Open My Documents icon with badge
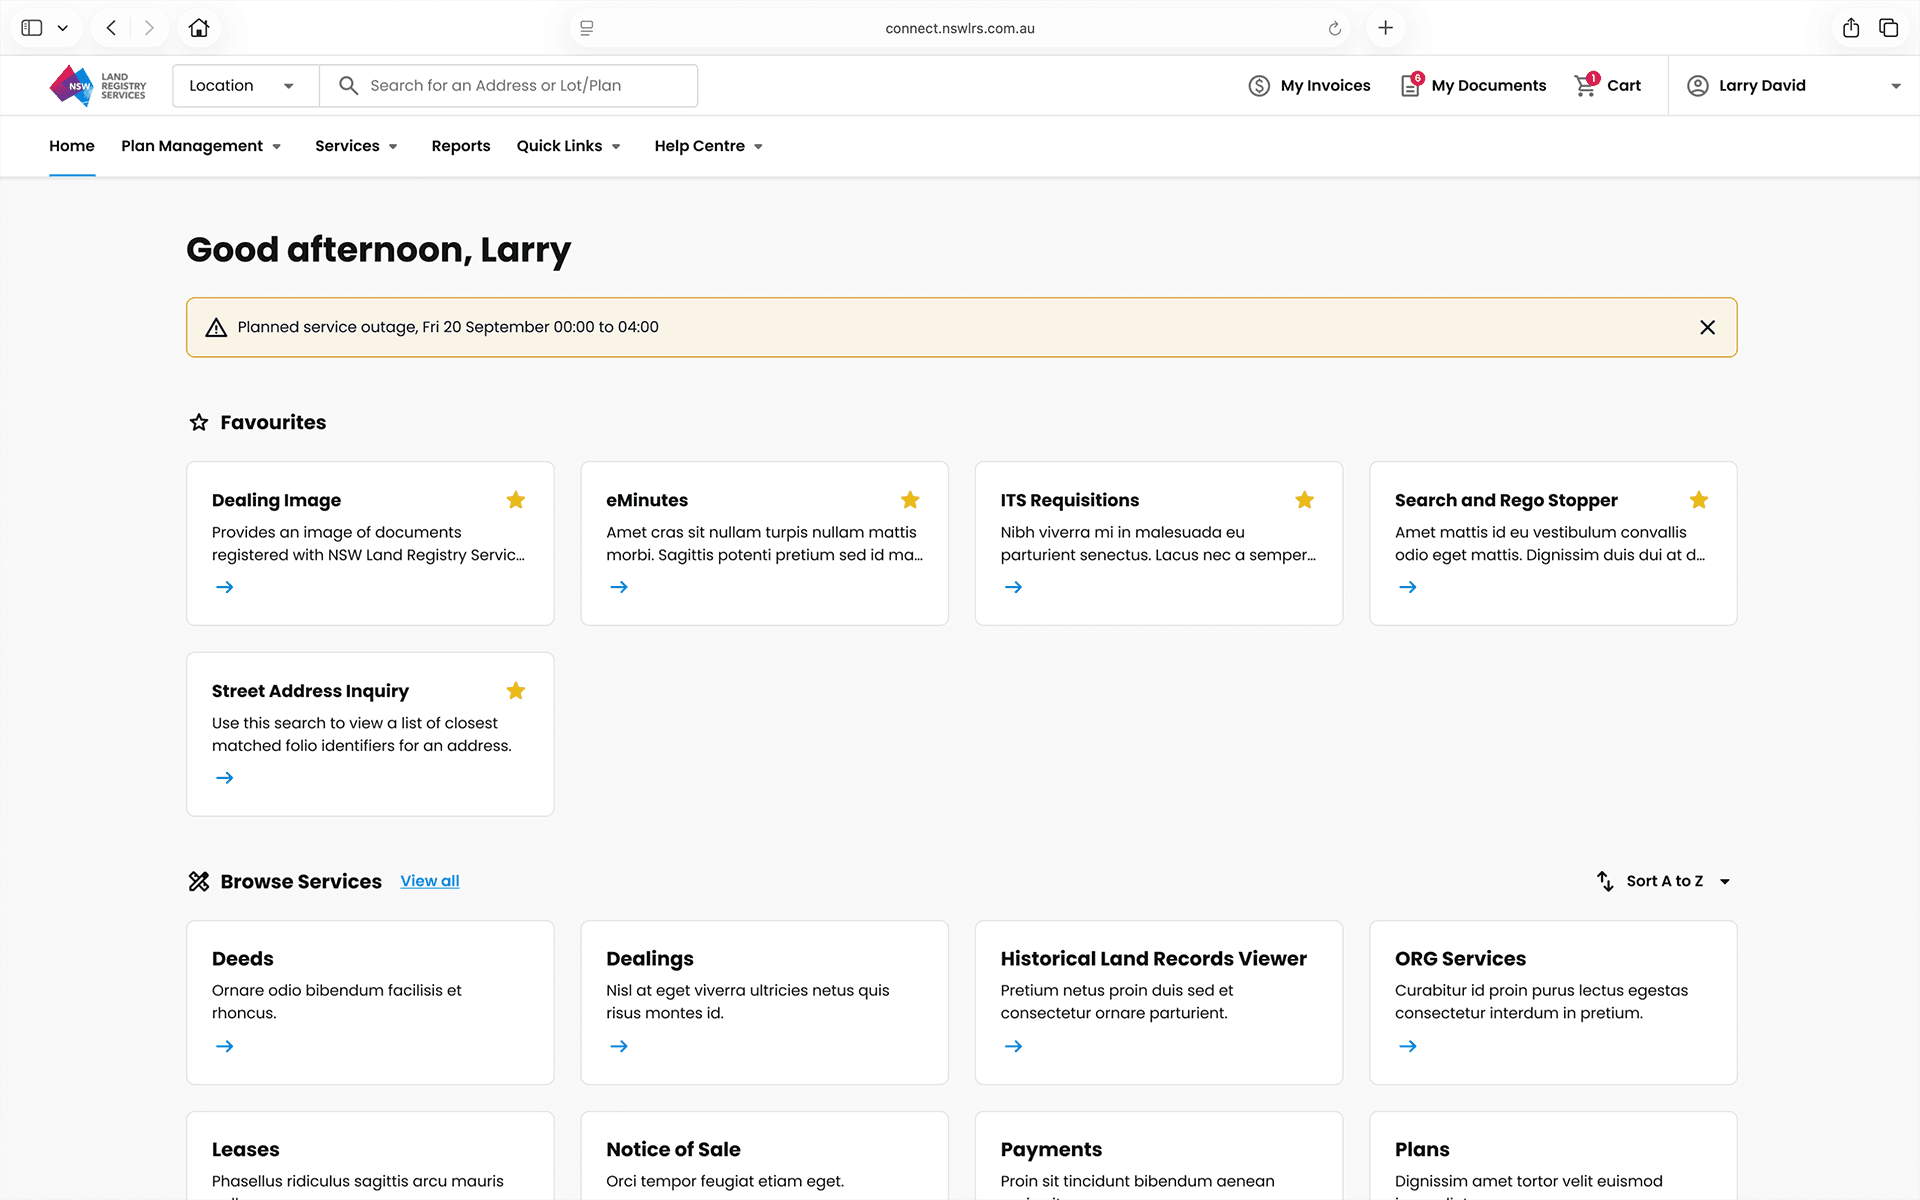The height and width of the screenshot is (1200, 1920). point(1411,86)
